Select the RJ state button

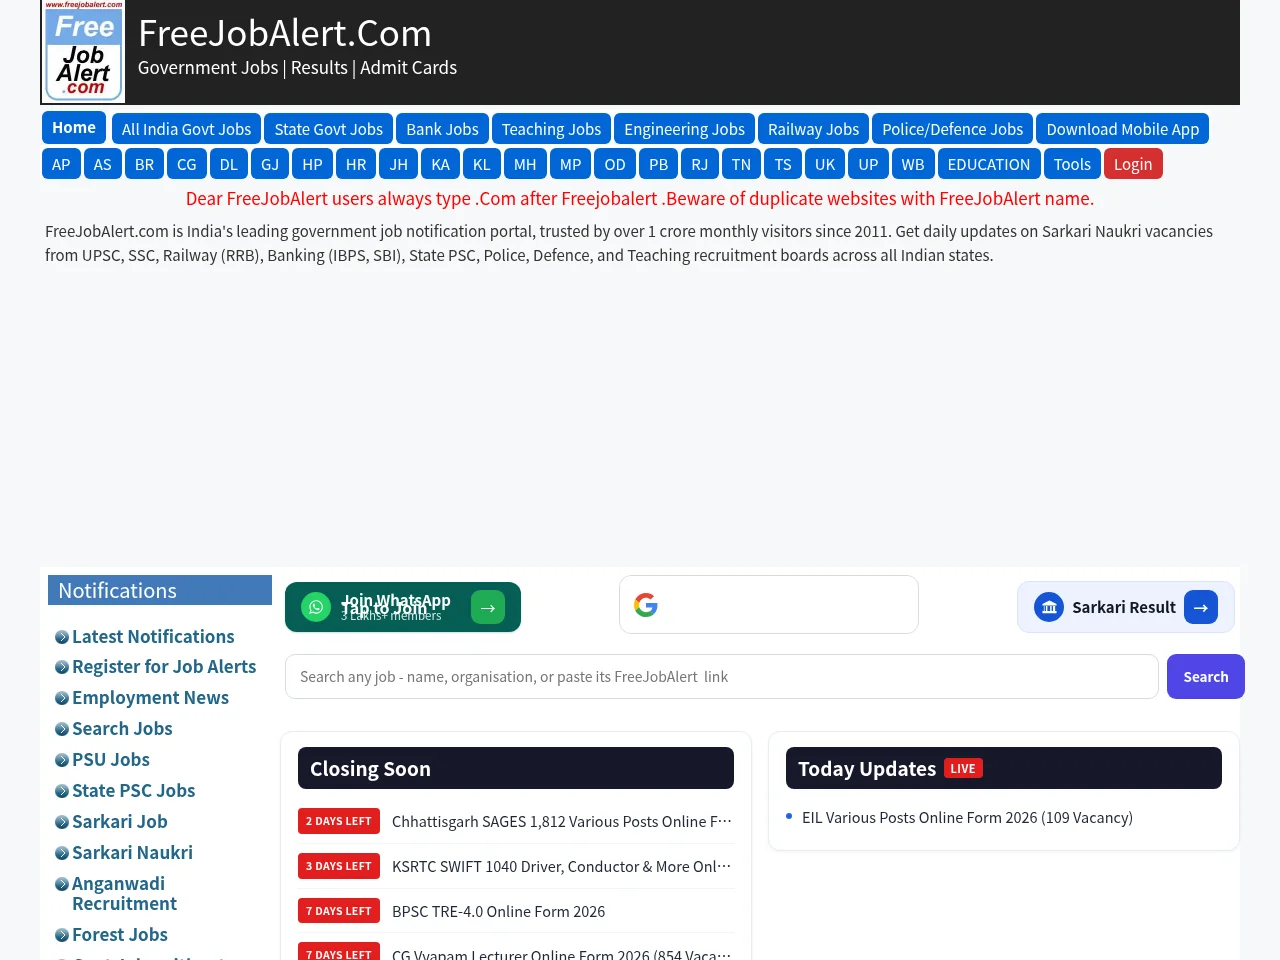pyautogui.click(x=700, y=164)
